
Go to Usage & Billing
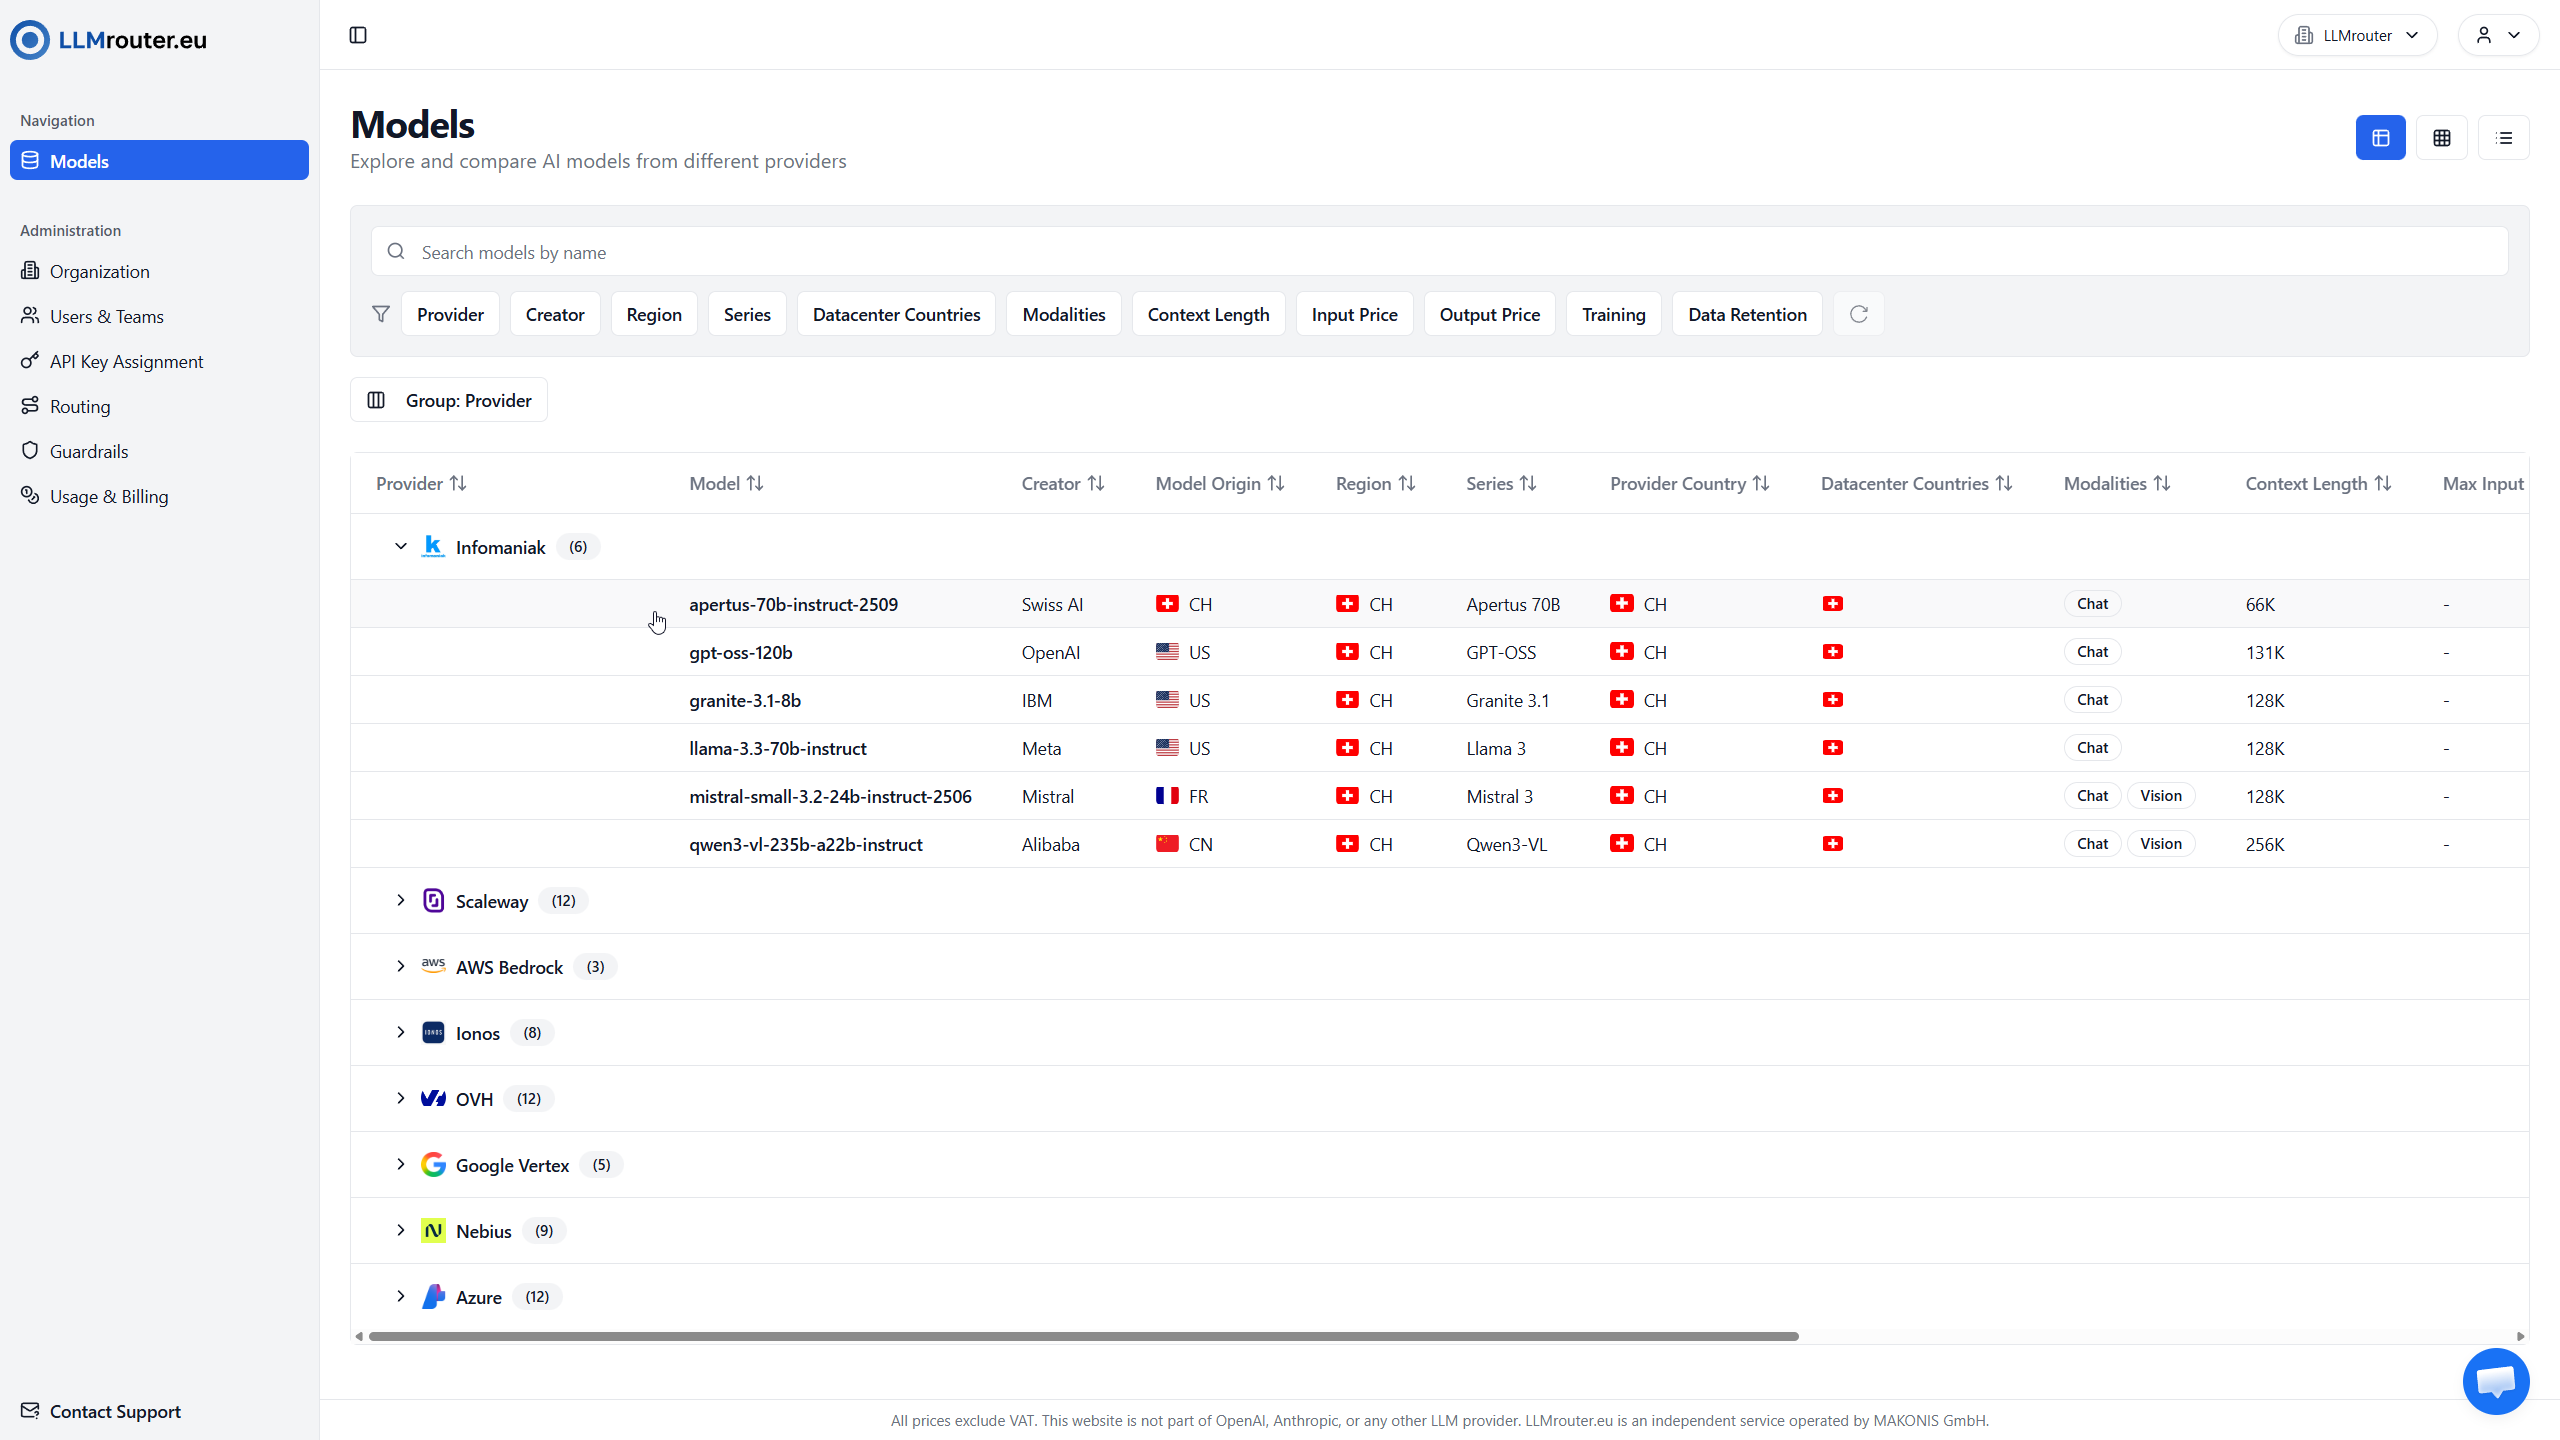[108, 496]
